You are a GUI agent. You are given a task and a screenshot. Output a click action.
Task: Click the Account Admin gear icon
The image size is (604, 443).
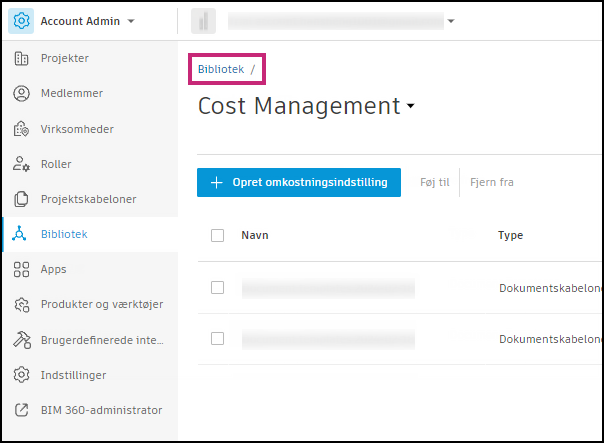(x=21, y=21)
